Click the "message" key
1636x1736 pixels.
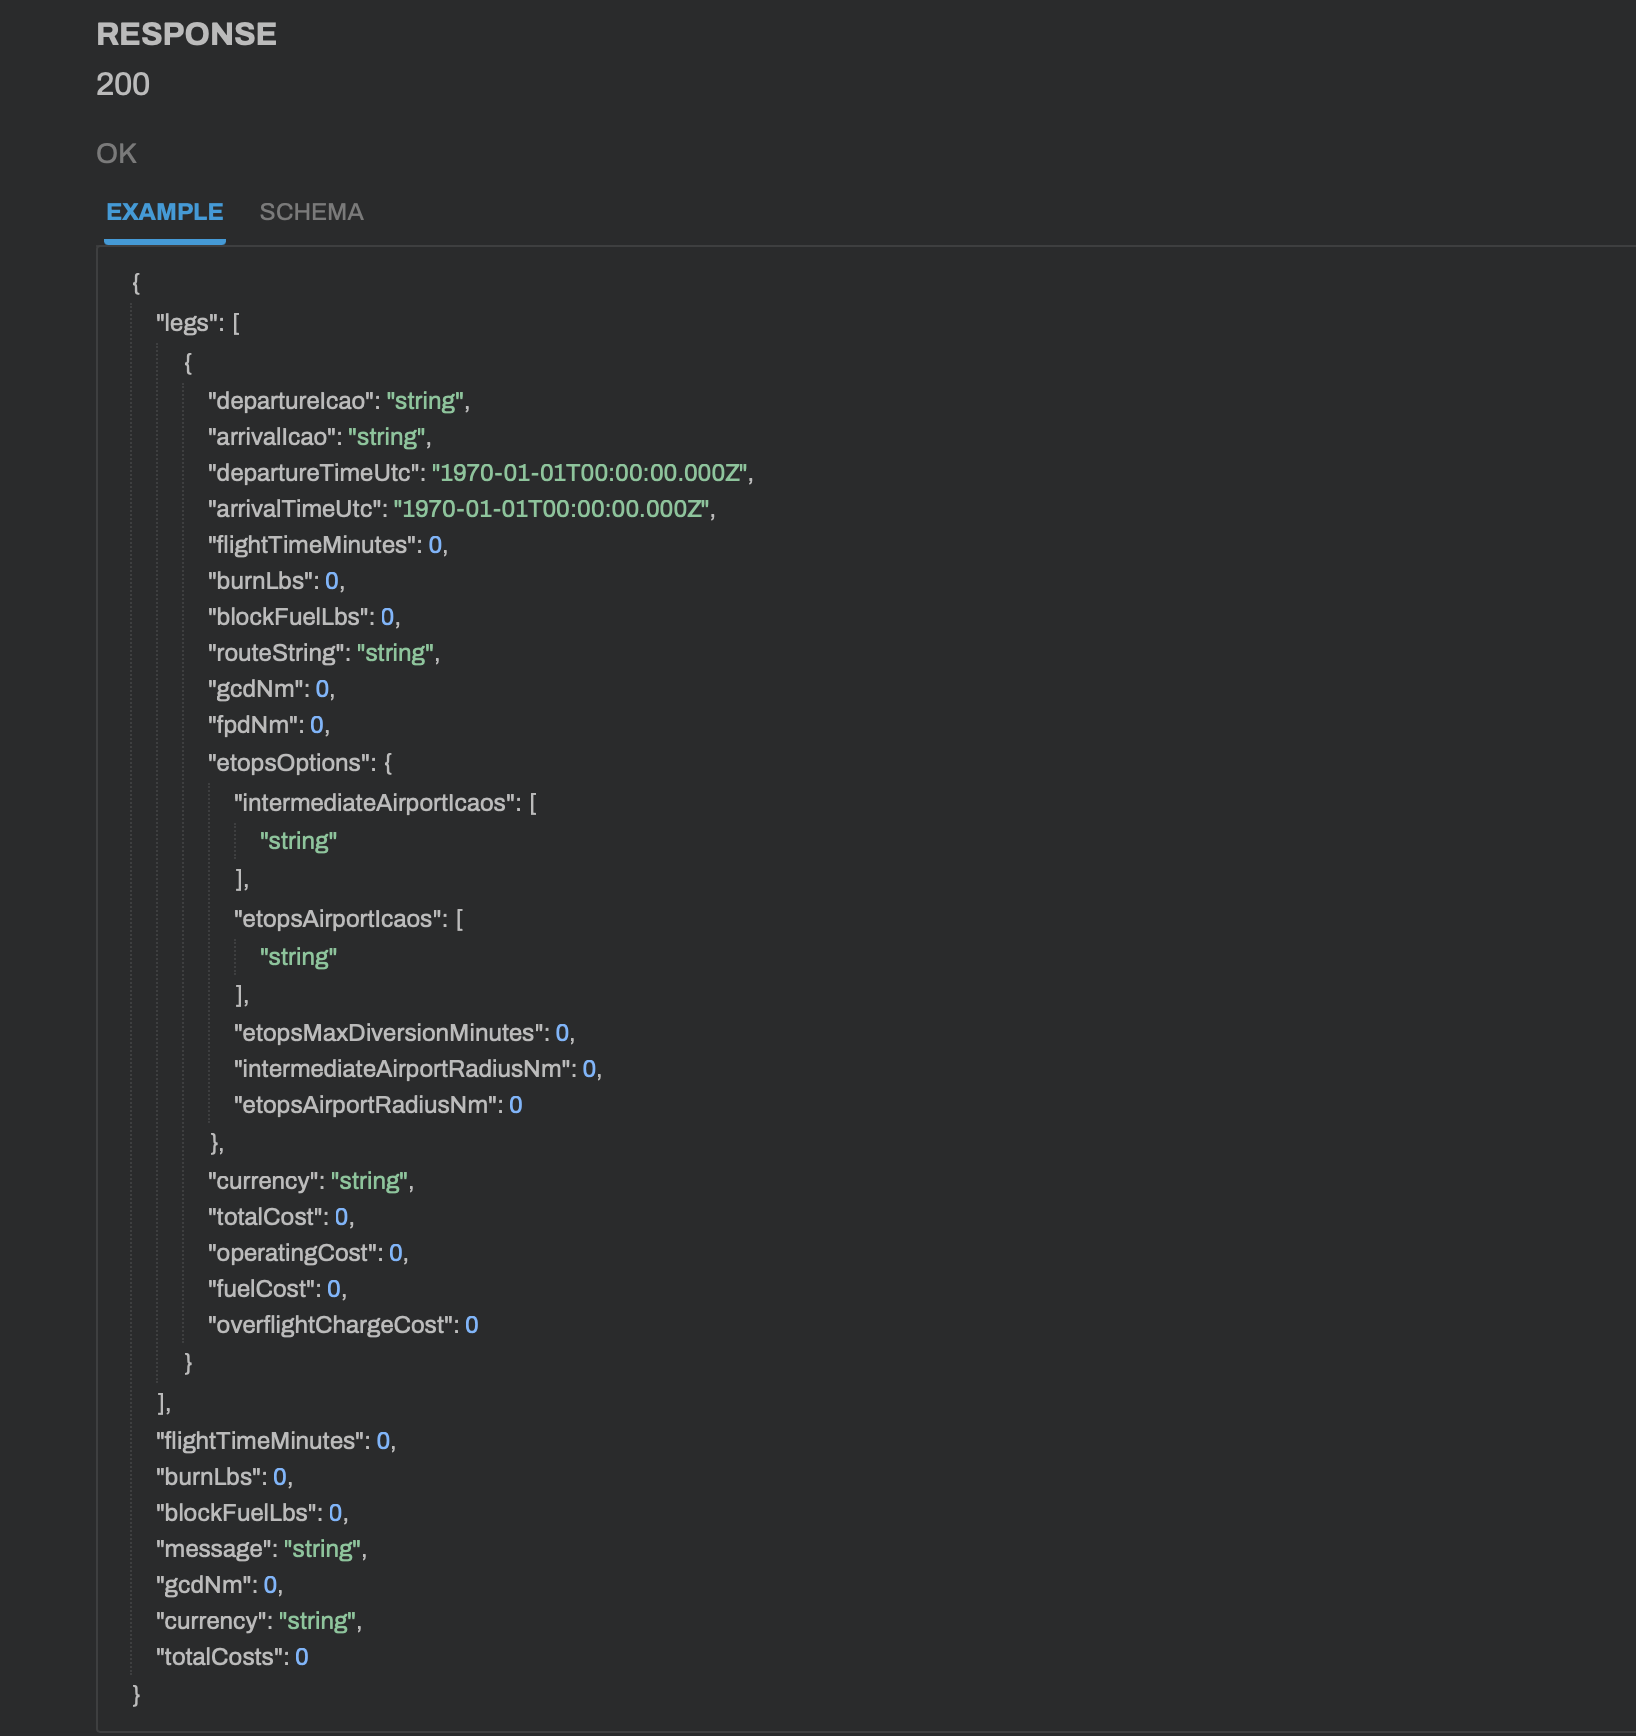[213, 1549]
